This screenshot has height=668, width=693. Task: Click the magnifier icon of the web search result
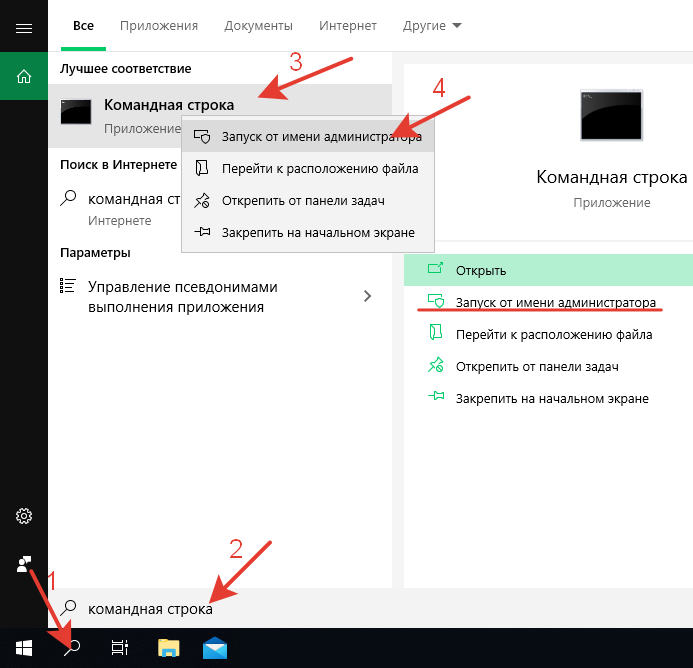68,198
